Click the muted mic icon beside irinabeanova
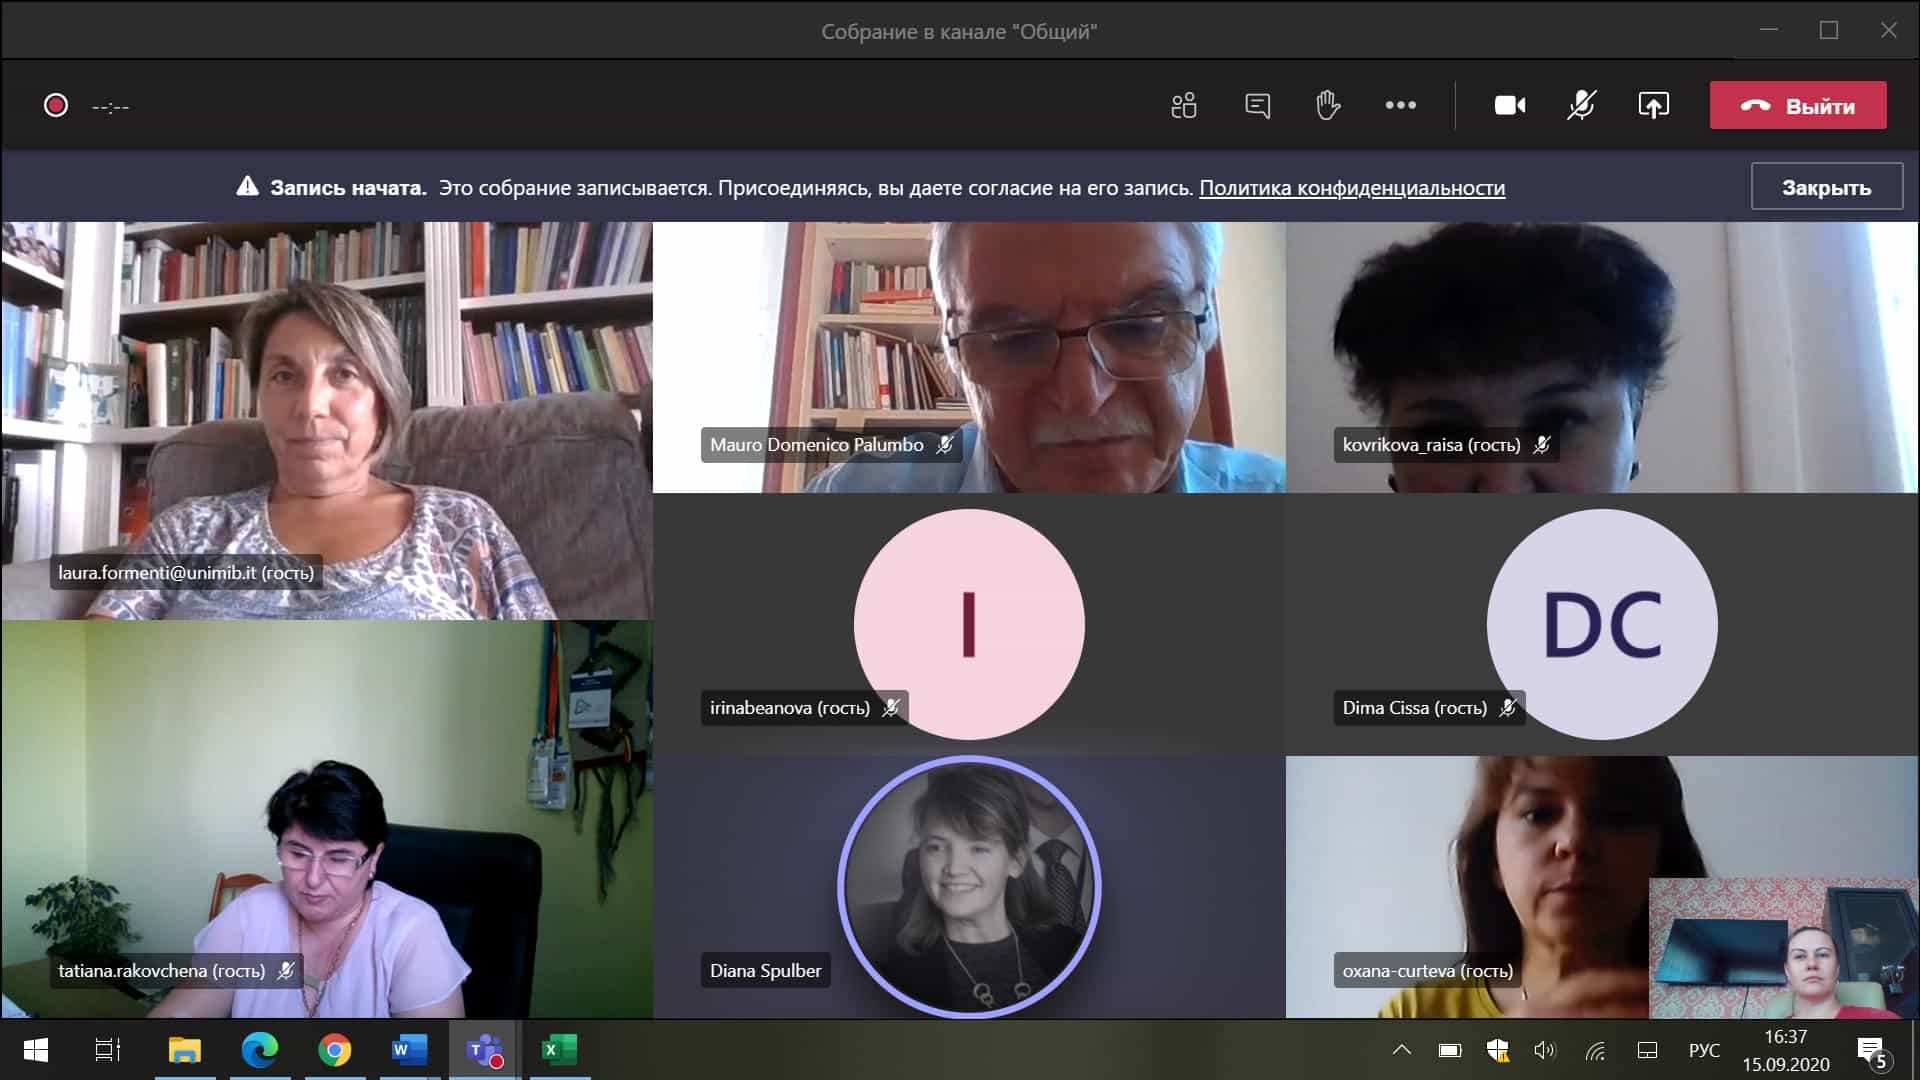1920x1080 pixels. pyautogui.click(x=891, y=708)
